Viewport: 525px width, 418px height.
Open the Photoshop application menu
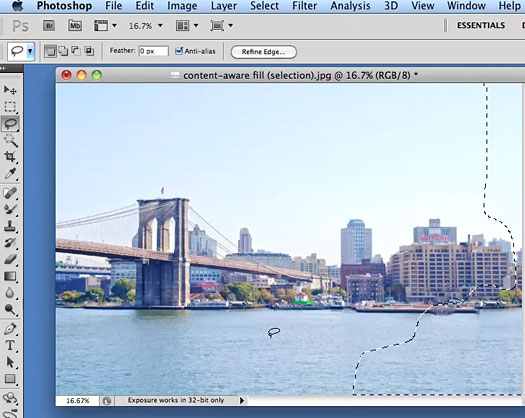(x=64, y=6)
